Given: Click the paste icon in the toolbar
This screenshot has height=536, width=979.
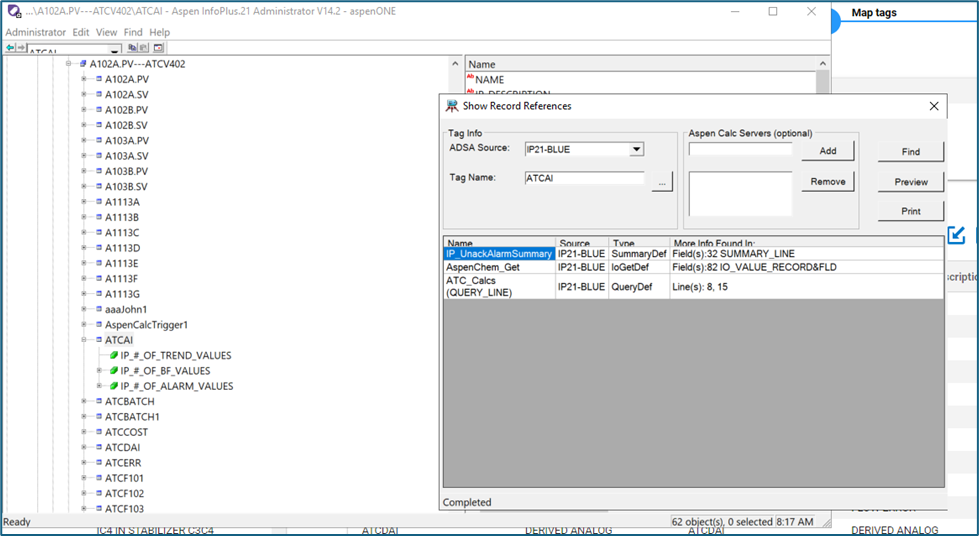Looking at the screenshot, I should pos(143,47).
